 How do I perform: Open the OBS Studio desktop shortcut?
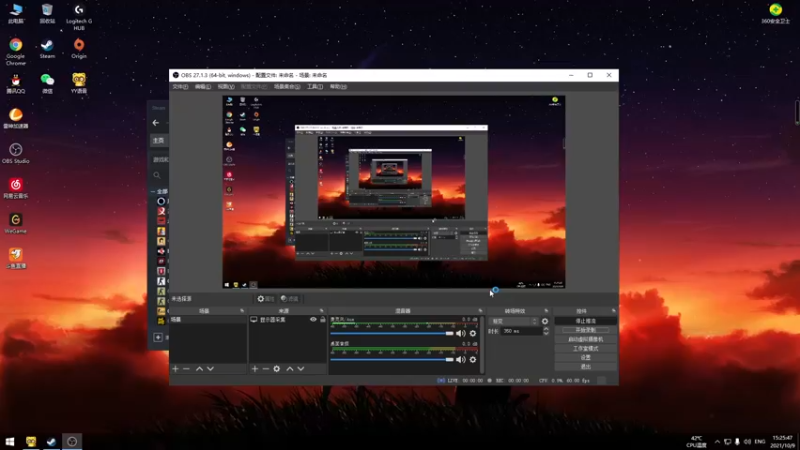point(15,153)
